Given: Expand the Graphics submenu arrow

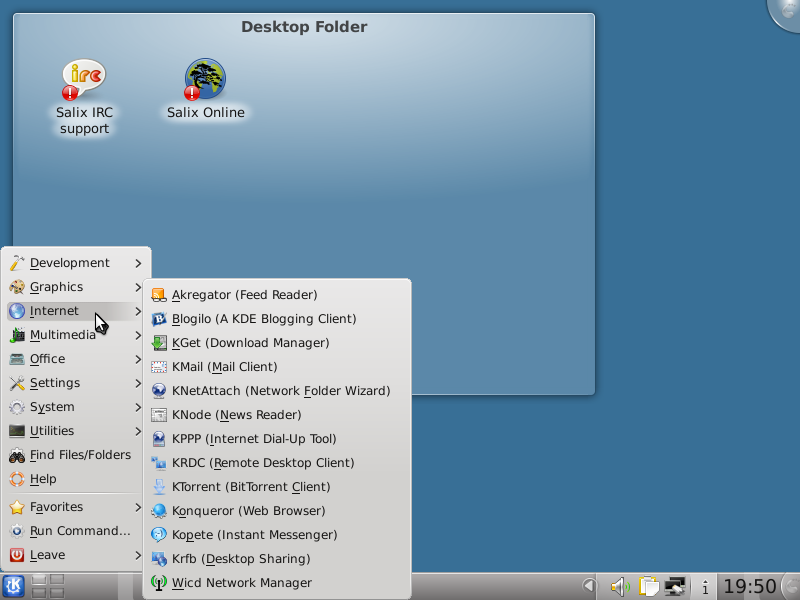Looking at the screenshot, I should [x=138, y=287].
